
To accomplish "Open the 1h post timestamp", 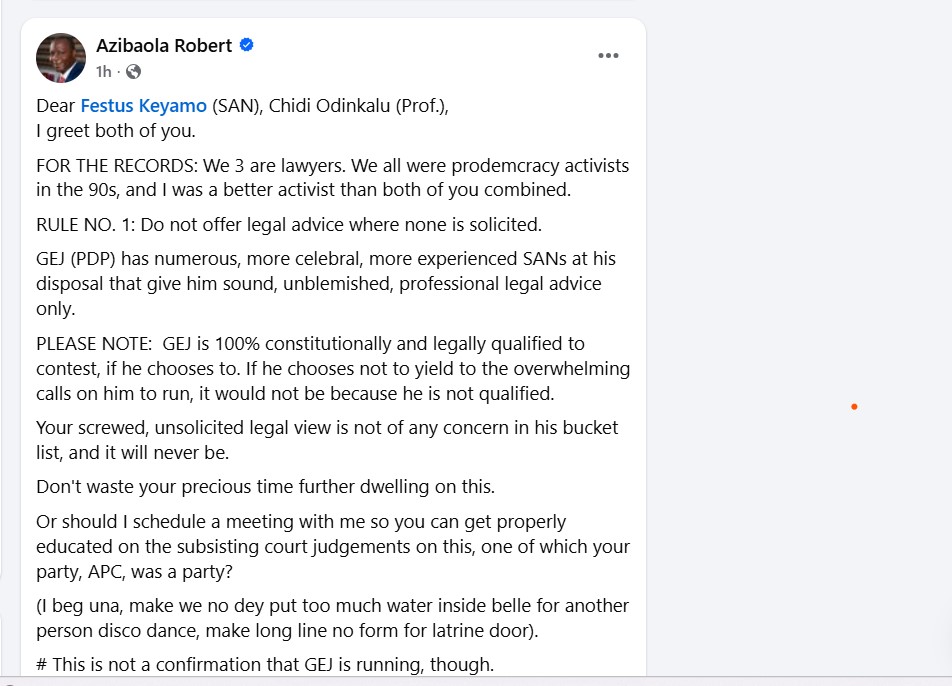I will coord(104,72).
